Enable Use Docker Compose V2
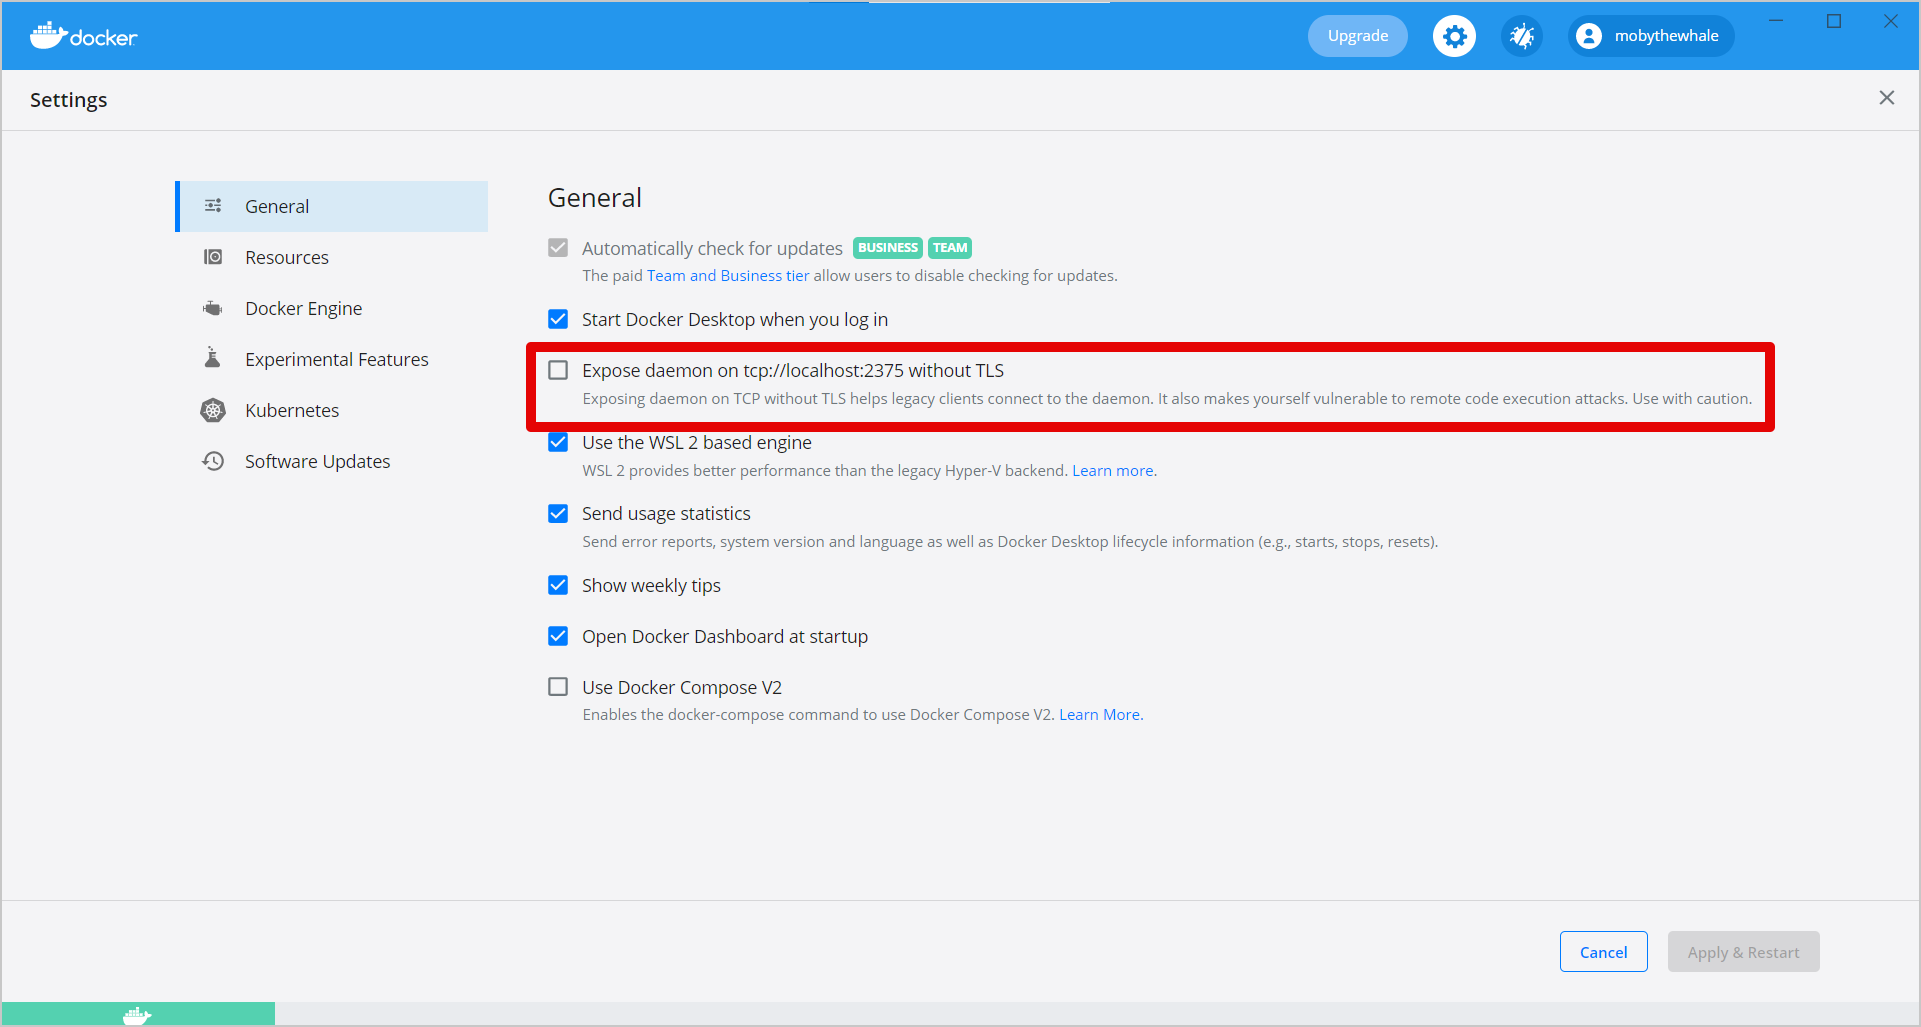Image resolution: width=1921 pixels, height=1027 pixels. pos(558,686)
